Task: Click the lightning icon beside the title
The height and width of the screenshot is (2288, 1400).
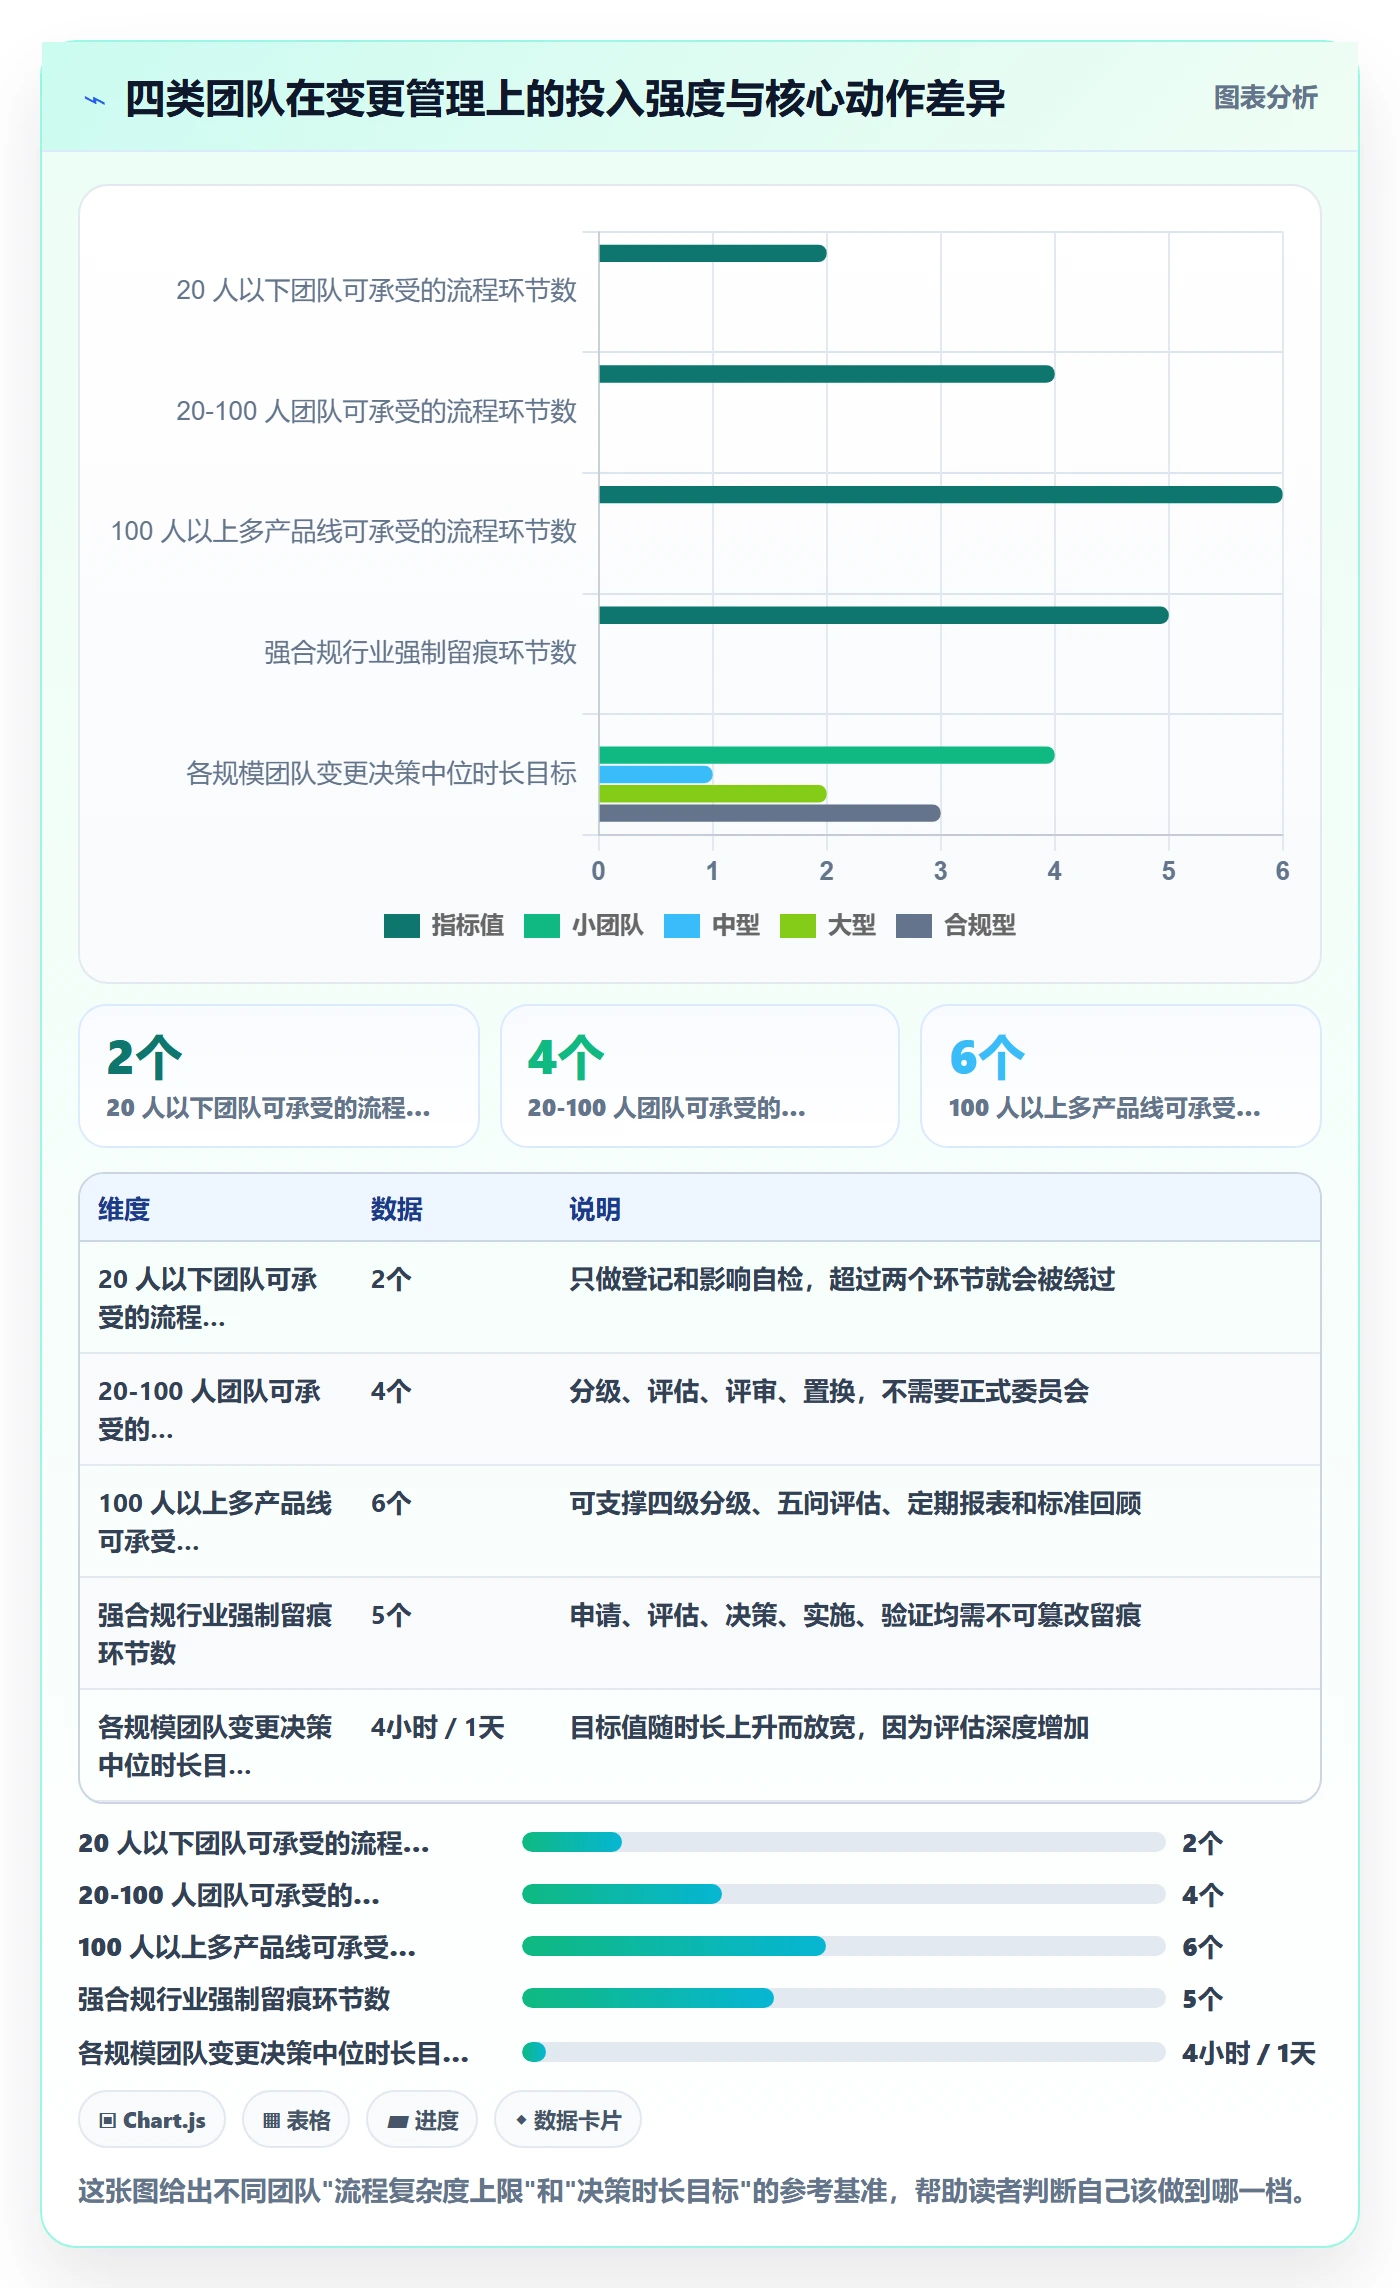Action: 95,100
